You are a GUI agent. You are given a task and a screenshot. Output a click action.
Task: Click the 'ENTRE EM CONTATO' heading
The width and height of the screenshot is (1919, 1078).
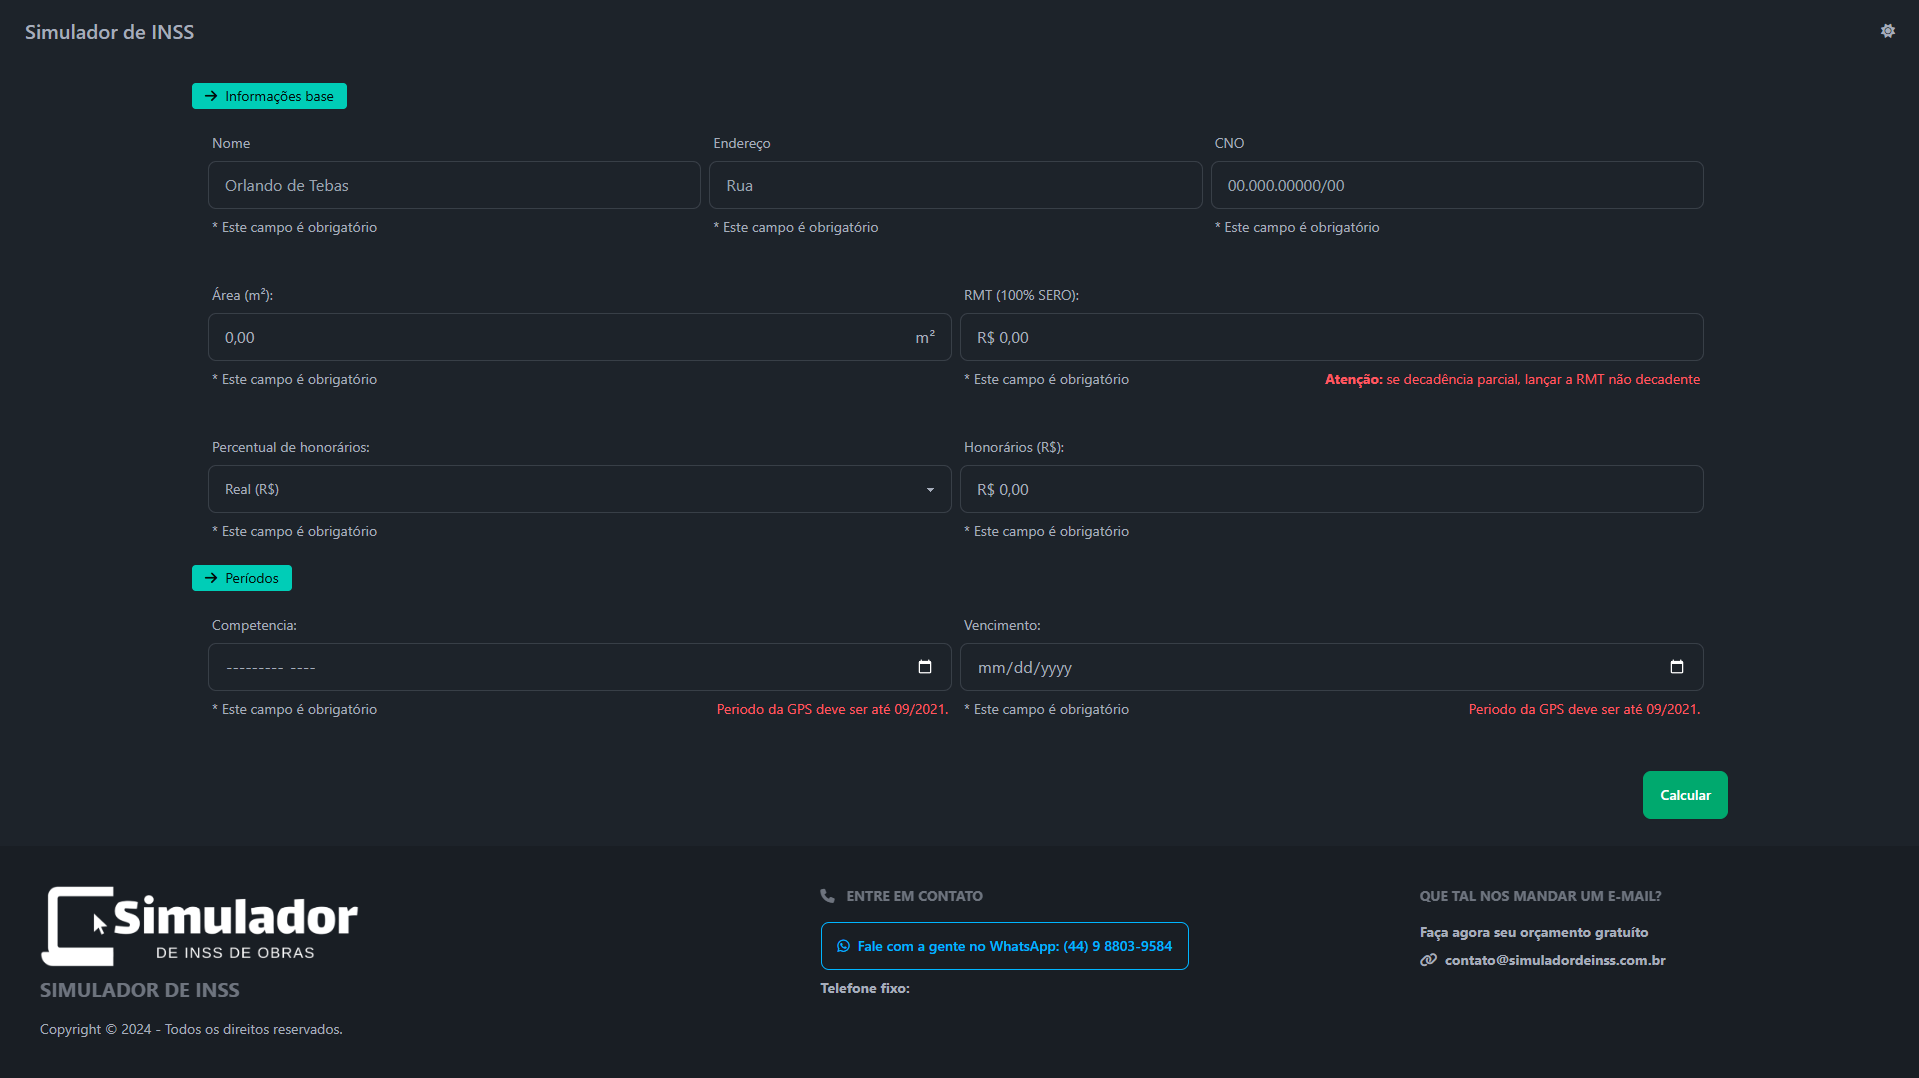pyautogui.click(x=914, y=896)
